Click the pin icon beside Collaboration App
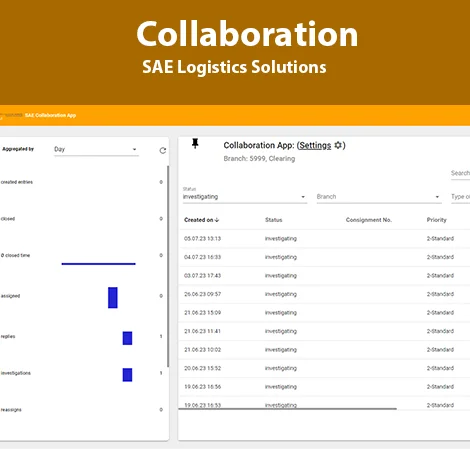This screenshot has width=470, height=450. click(x=195, y=143)
